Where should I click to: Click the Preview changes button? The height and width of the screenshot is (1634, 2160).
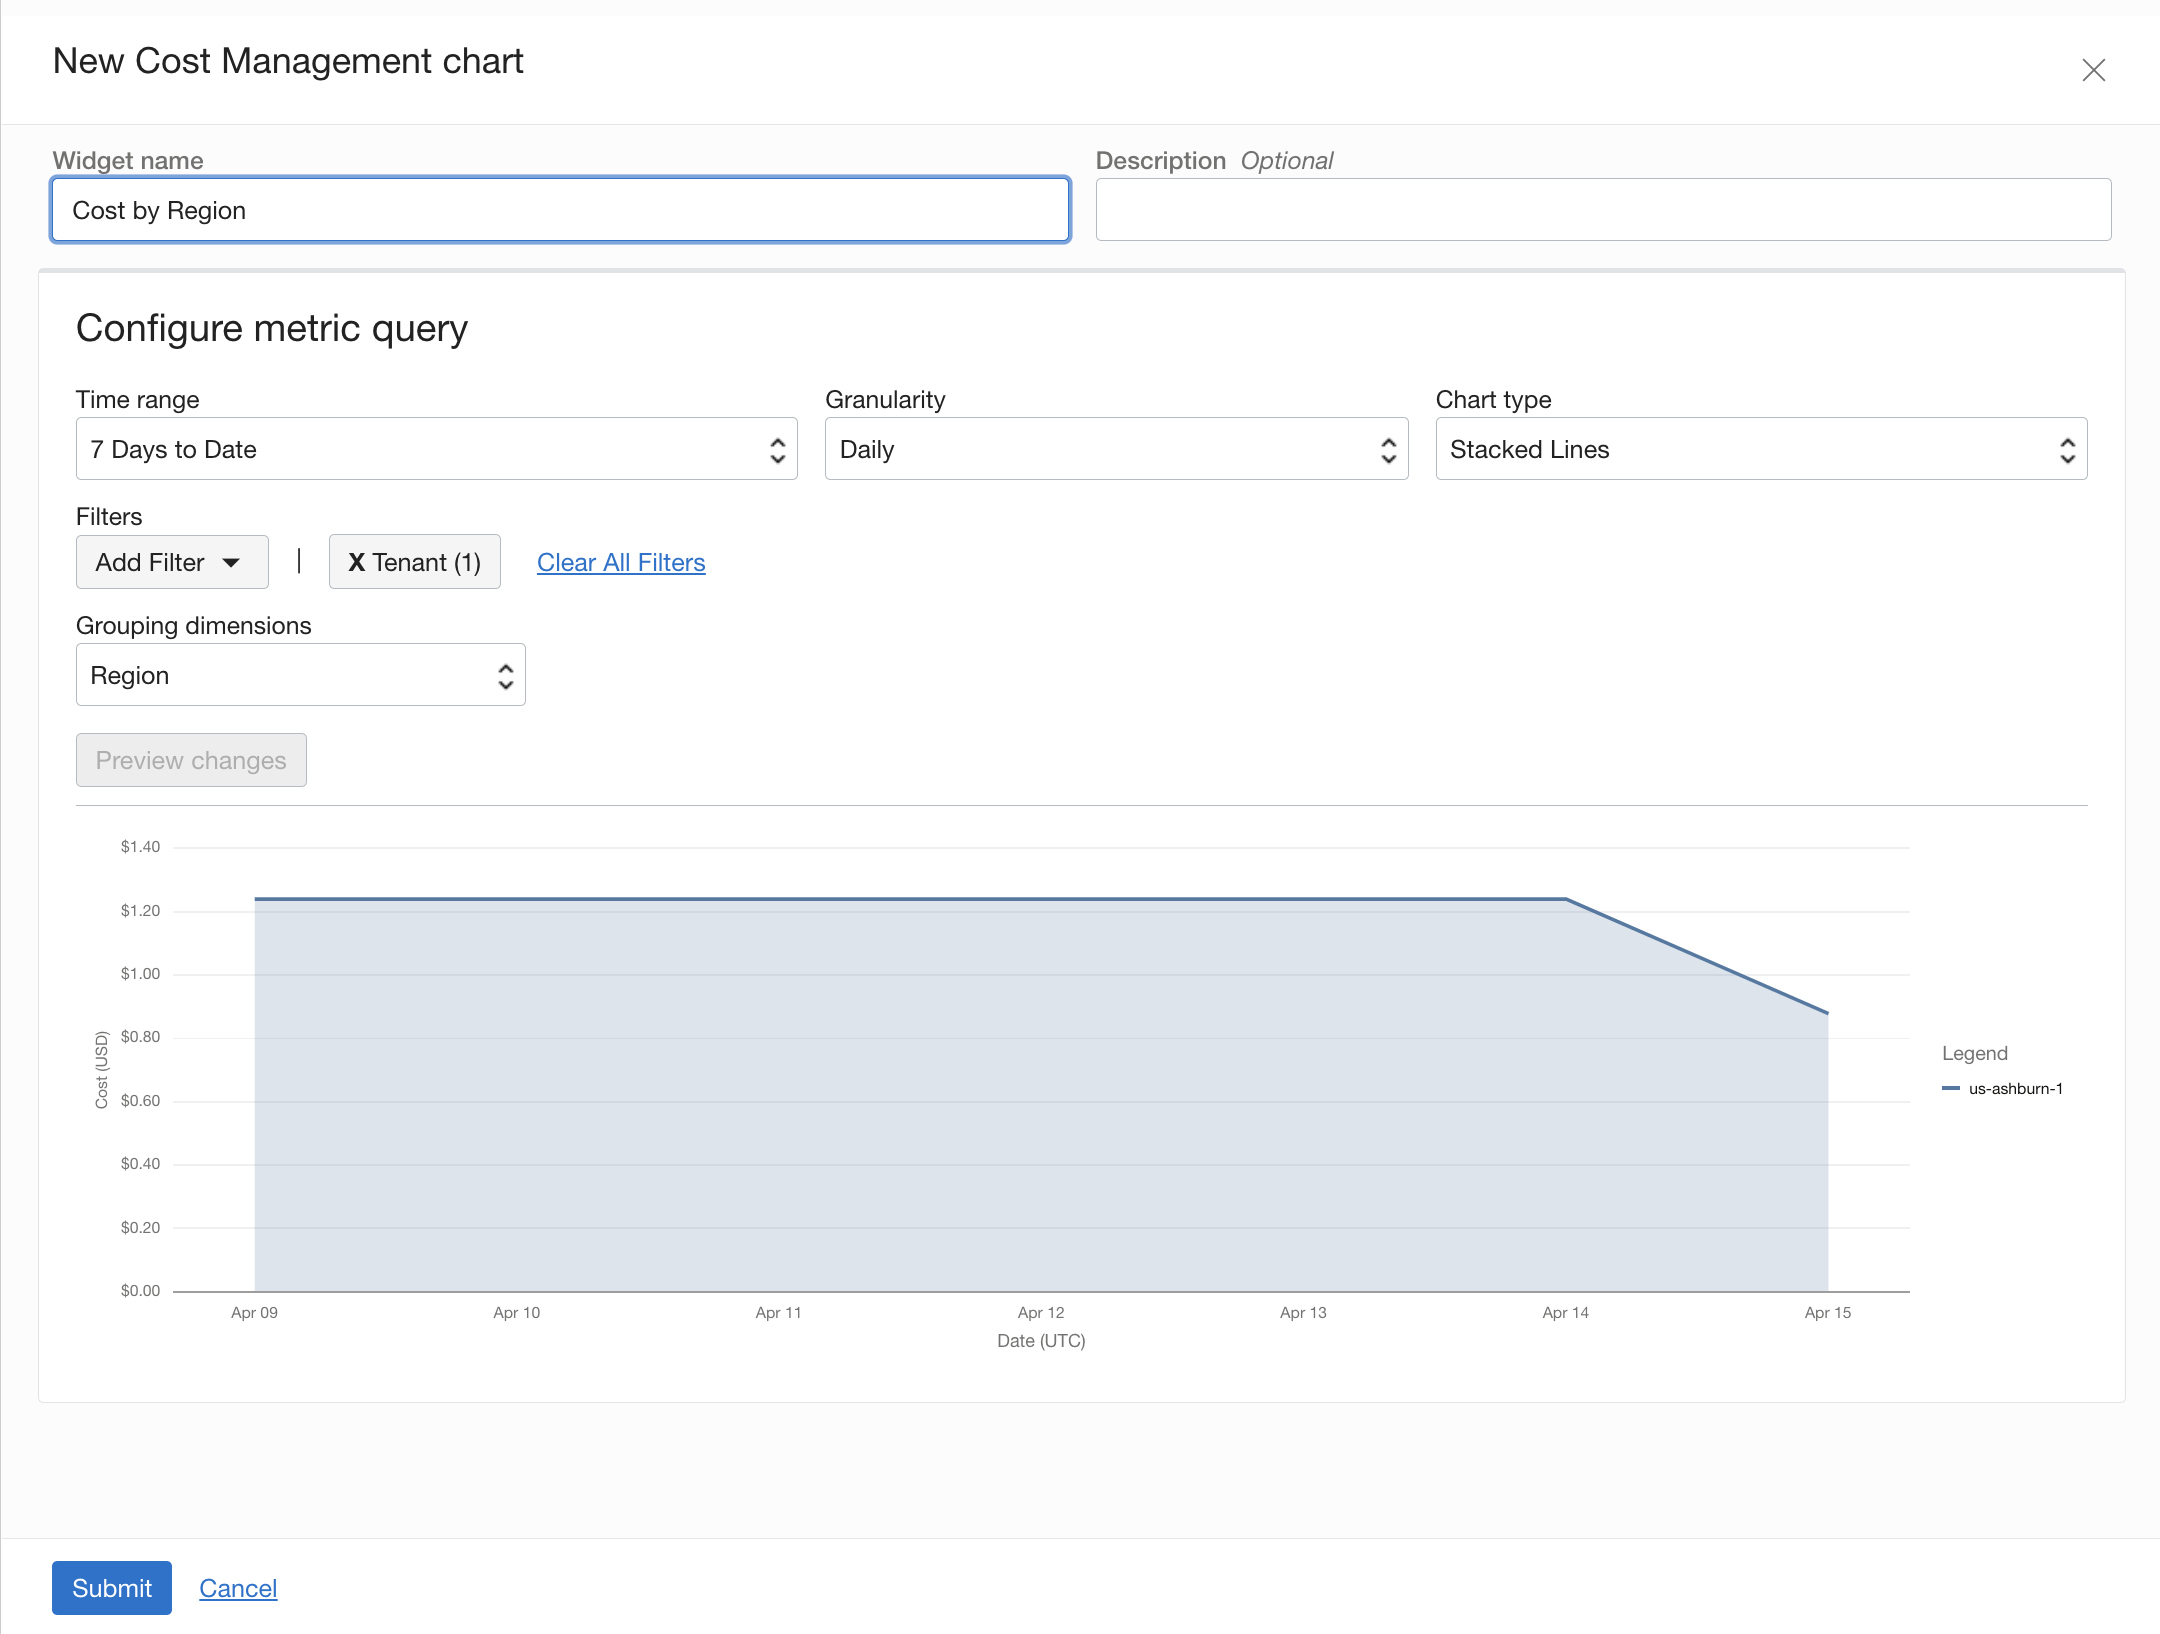(191, 759)
